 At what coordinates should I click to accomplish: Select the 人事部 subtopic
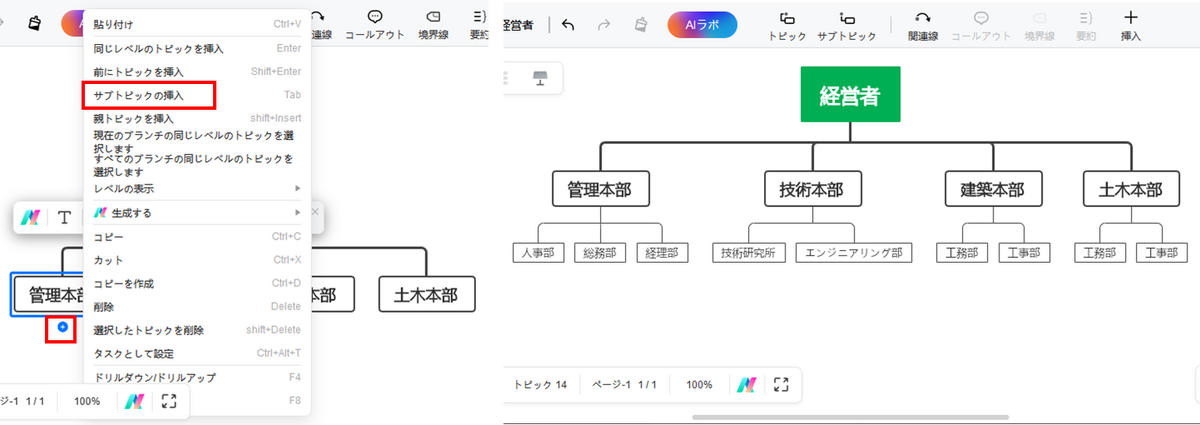(539, 253)
